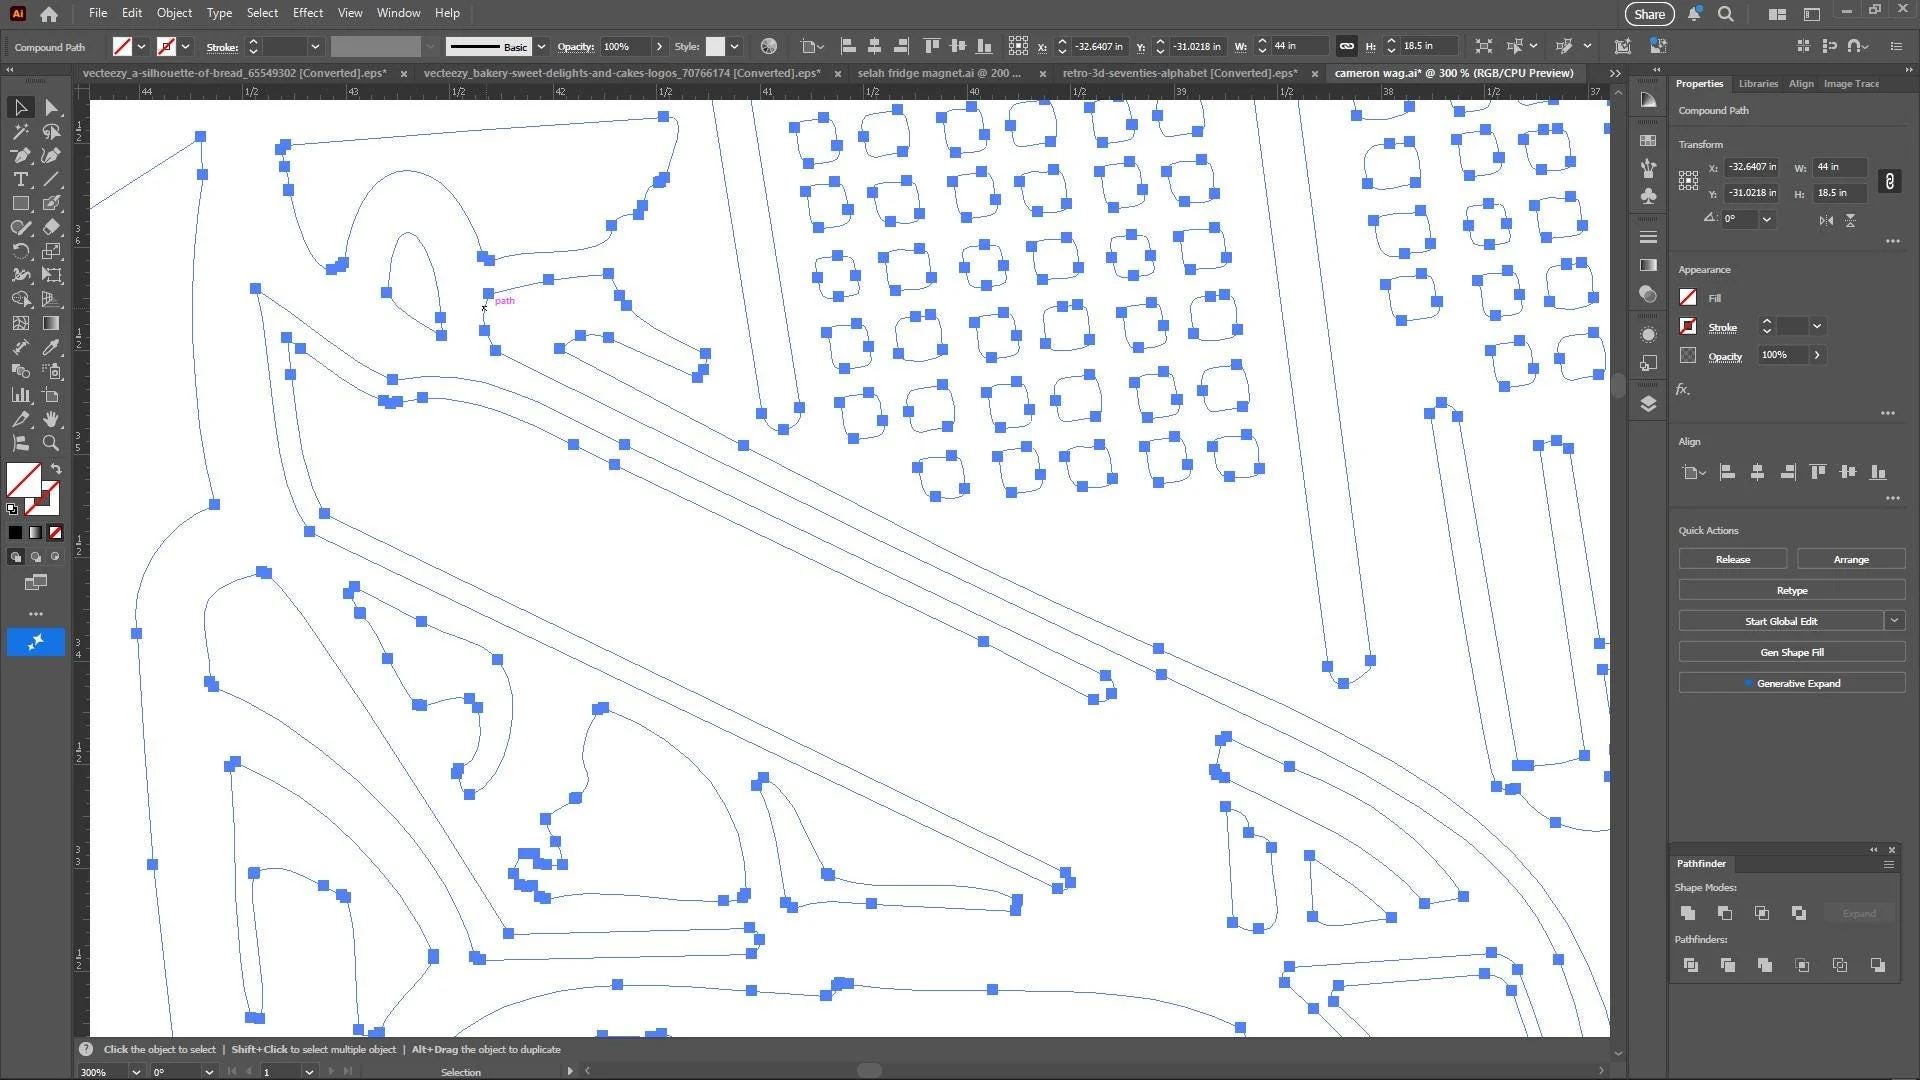Select the Magic Wand tool

(x=20, y=131)
